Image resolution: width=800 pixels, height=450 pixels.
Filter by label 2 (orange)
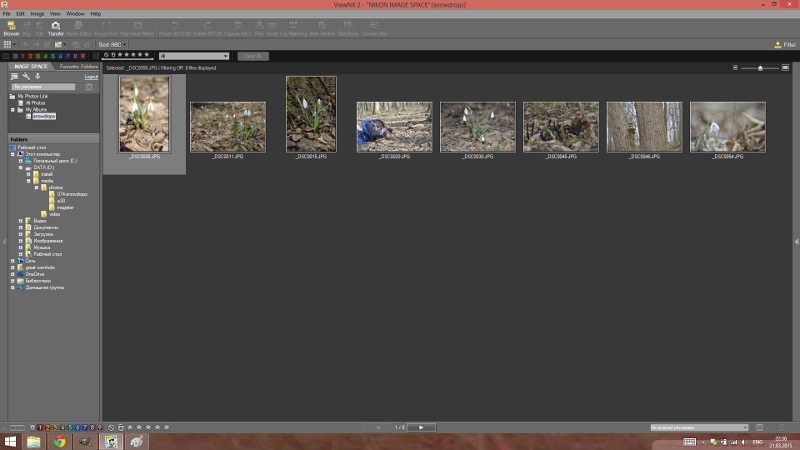coord(30,56)
